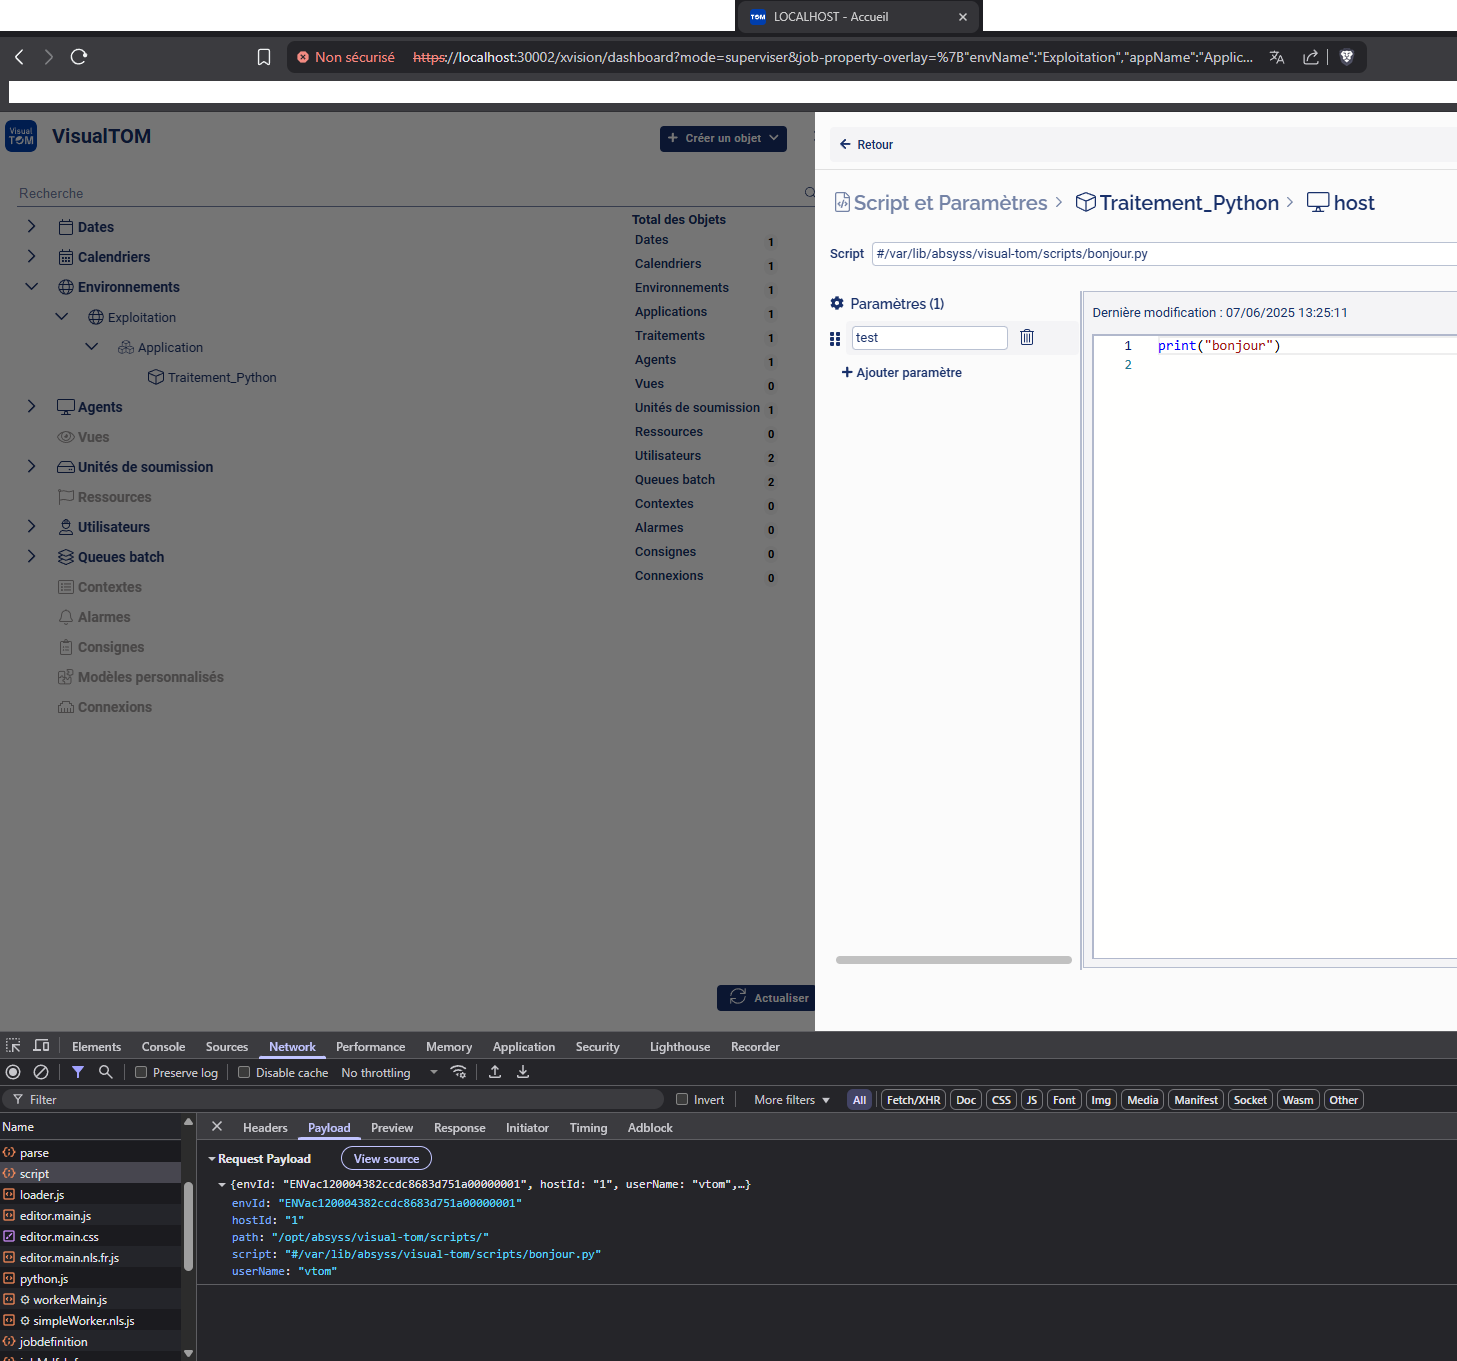Click in the test parameter field
This screenshot has width=1457, height=1361.
929,338
